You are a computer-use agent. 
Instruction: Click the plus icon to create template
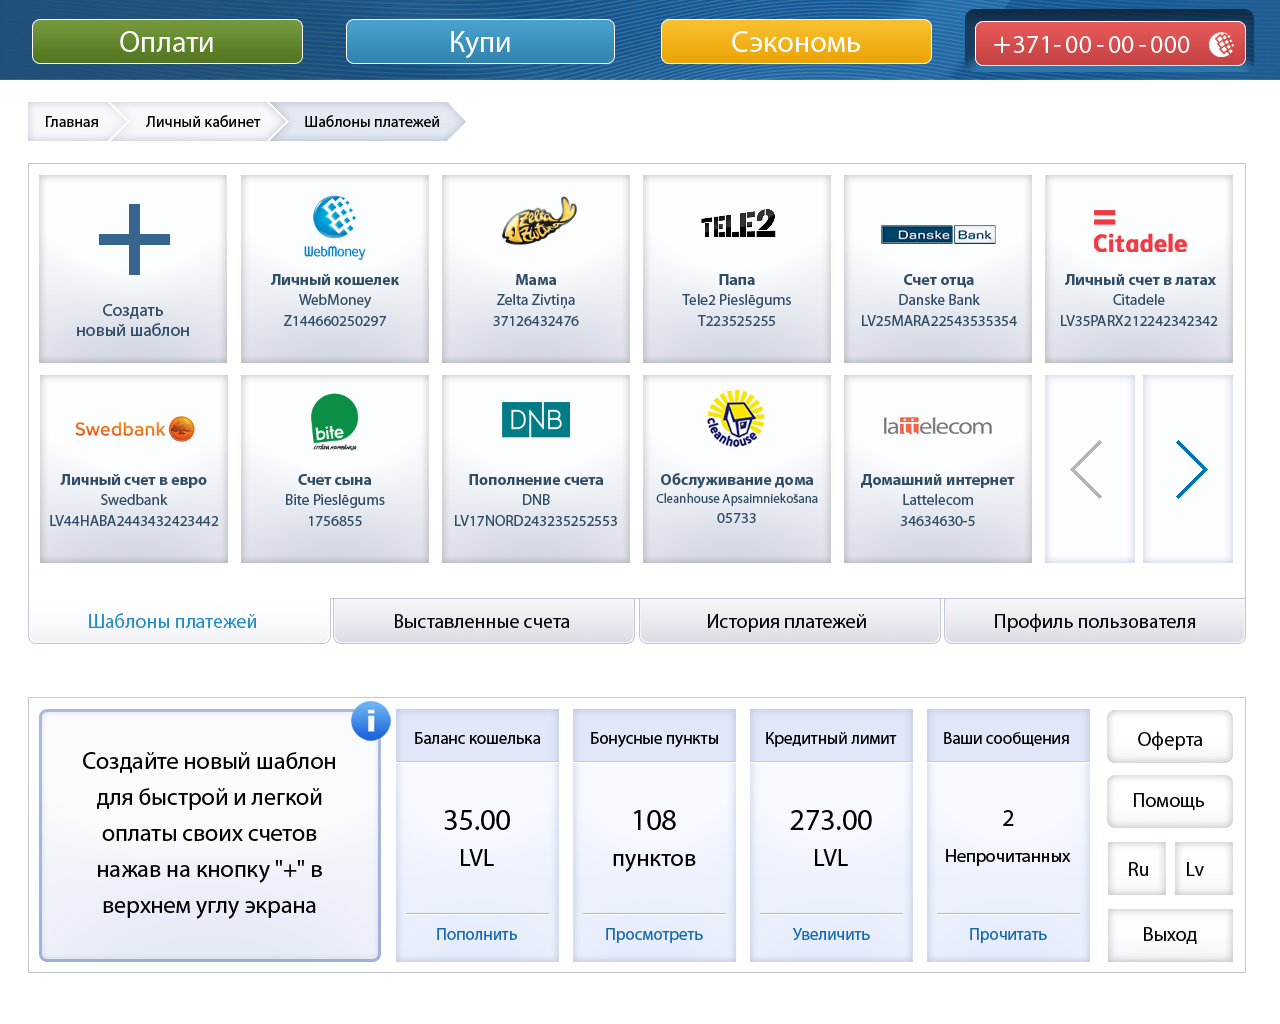click(134, 239)
